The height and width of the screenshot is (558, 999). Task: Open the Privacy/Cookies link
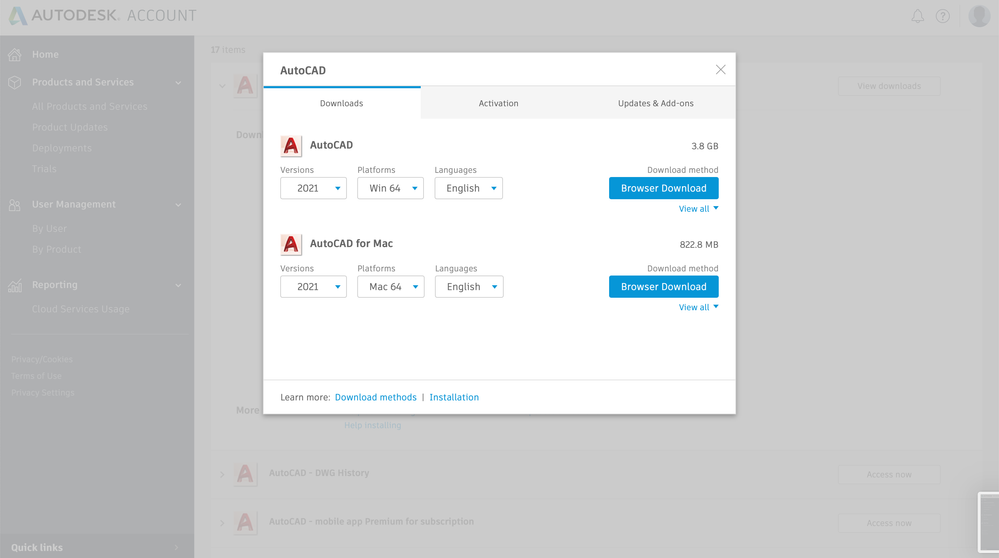tap(42, 359)
